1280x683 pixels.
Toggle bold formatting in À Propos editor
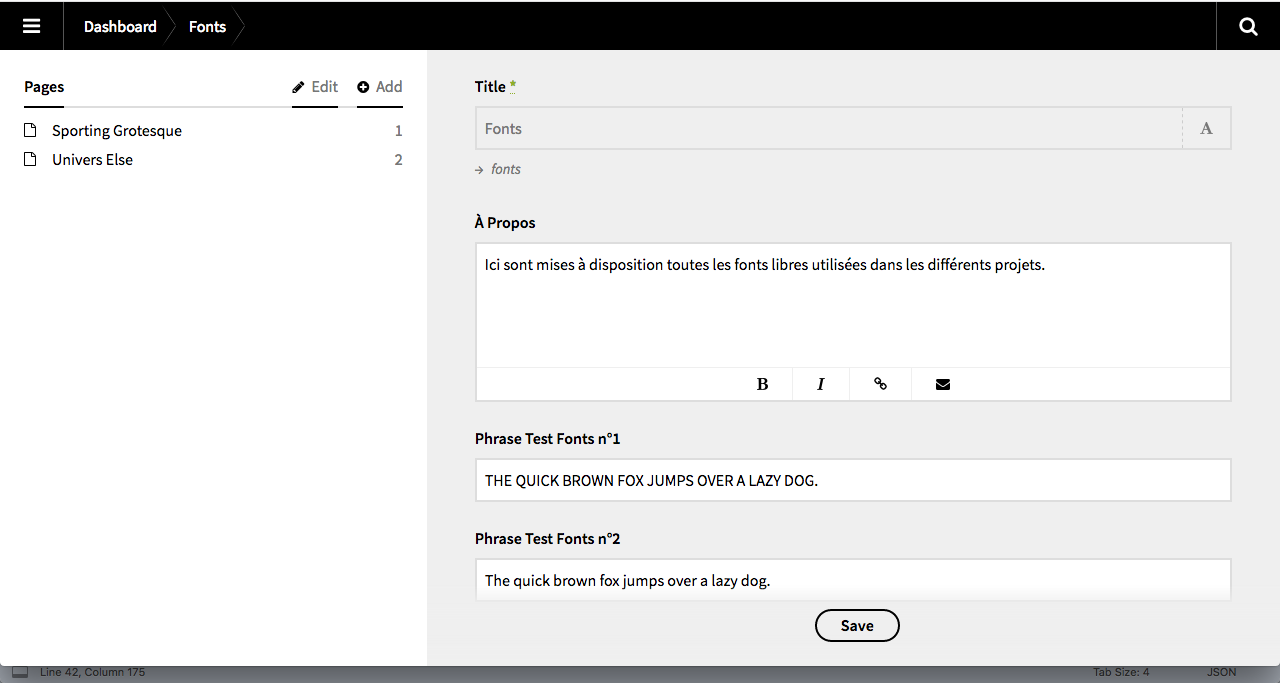pyautogui.click(x=762, y=384)
